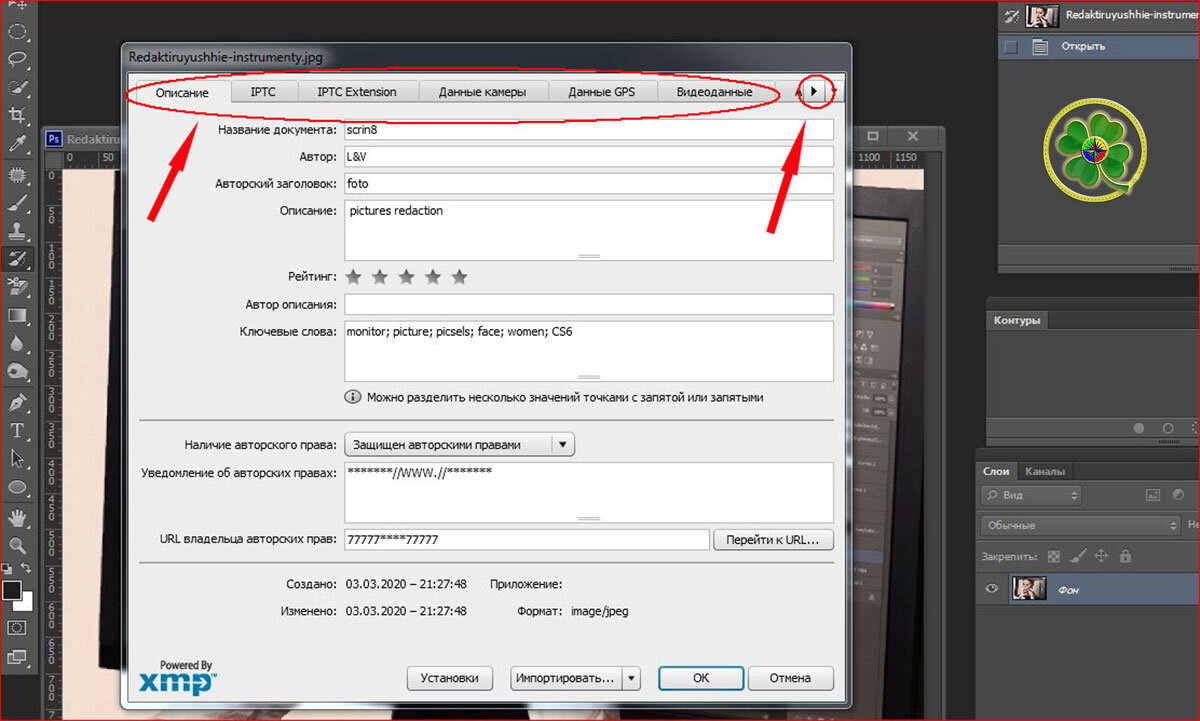Image resolution: width=1200 pixels, height=721 pixels.
Task: Select the Brush tool
Action: coord(17,202)
